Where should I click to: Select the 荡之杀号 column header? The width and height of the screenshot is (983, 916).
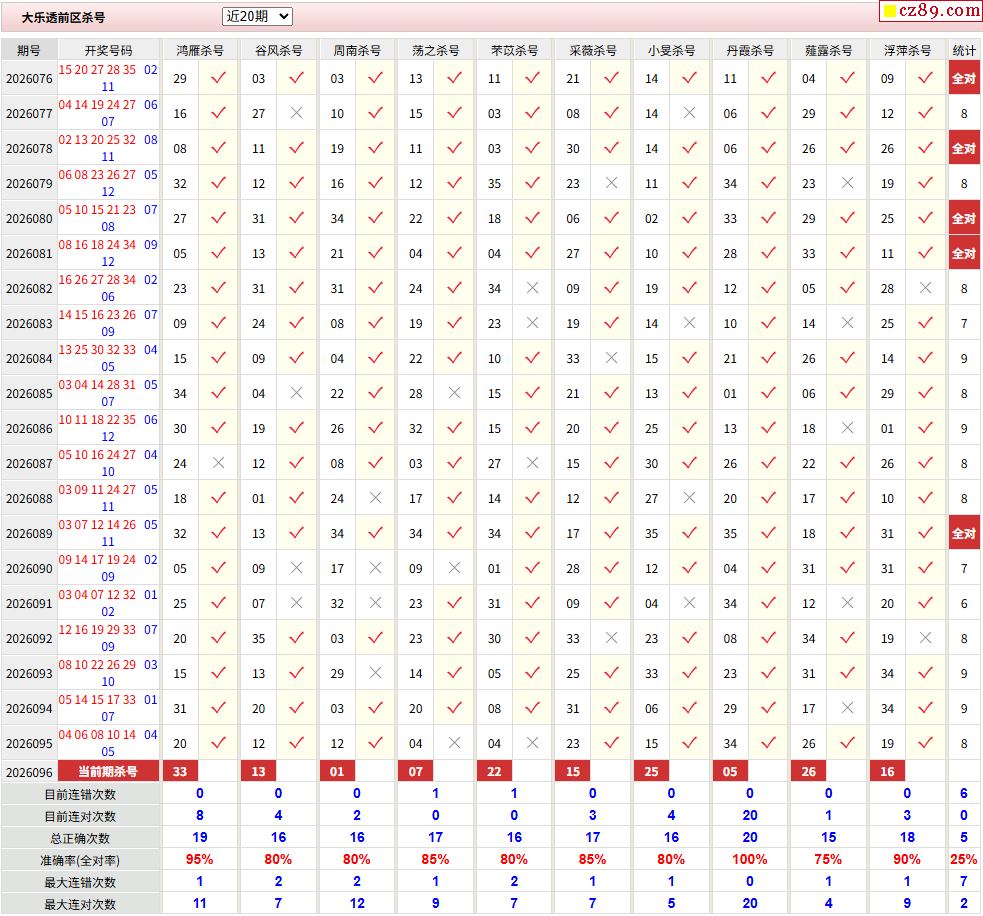[x=436, y=50]
